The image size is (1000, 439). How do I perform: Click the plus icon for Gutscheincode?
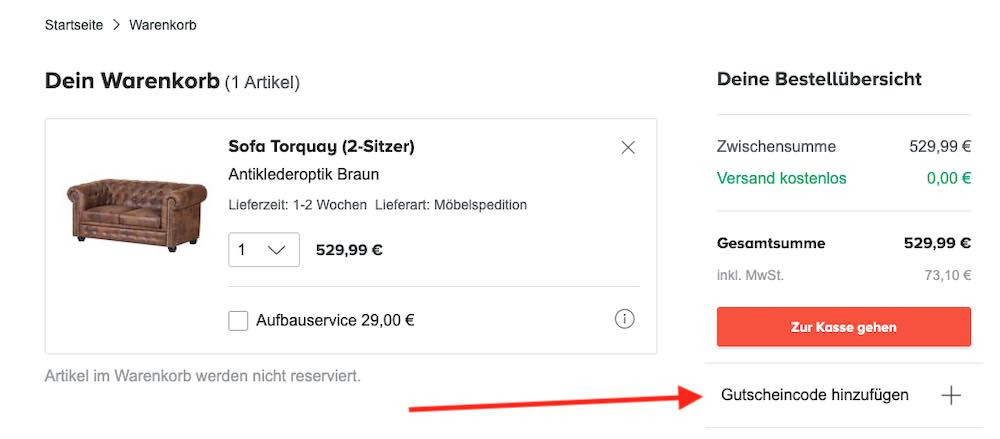point(951,395)
